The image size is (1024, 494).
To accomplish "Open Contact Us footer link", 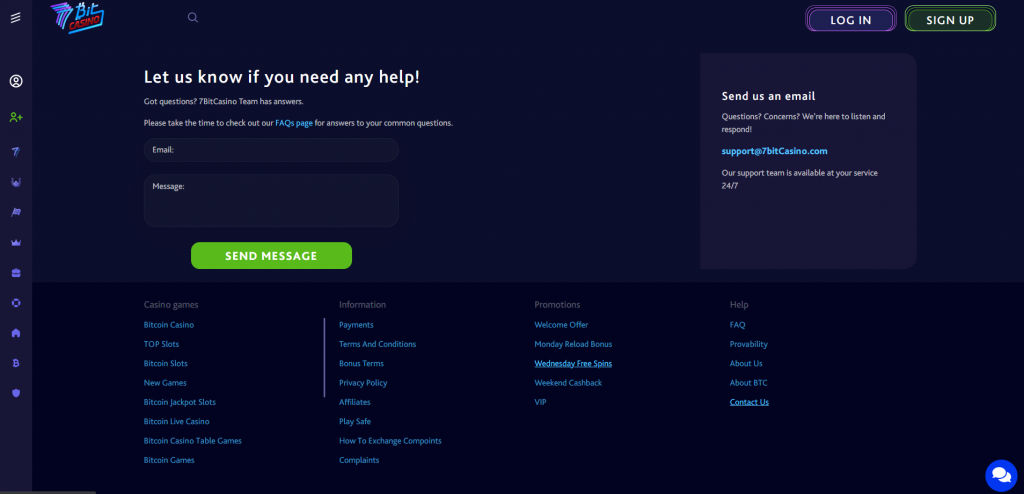I will pyautogui.click(x=749, y=403).
